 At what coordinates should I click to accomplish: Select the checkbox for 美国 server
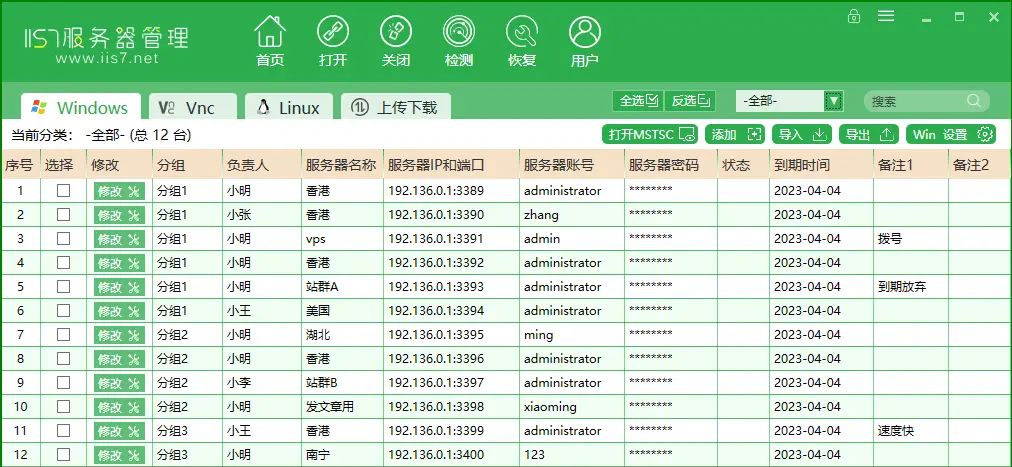63,310
